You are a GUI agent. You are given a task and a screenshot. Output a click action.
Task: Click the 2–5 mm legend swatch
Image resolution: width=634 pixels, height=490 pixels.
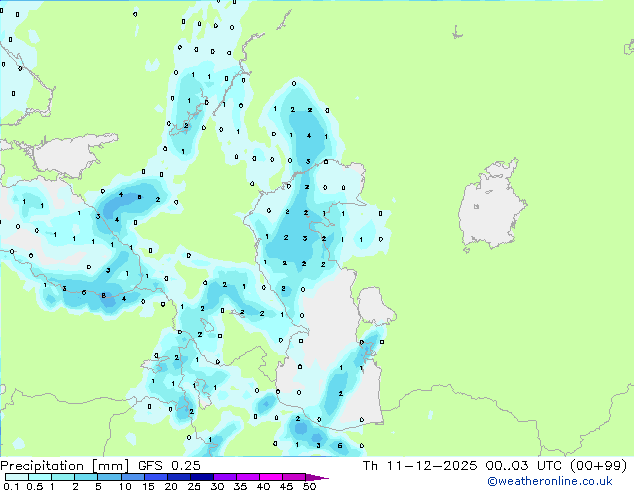pos(86,477)
